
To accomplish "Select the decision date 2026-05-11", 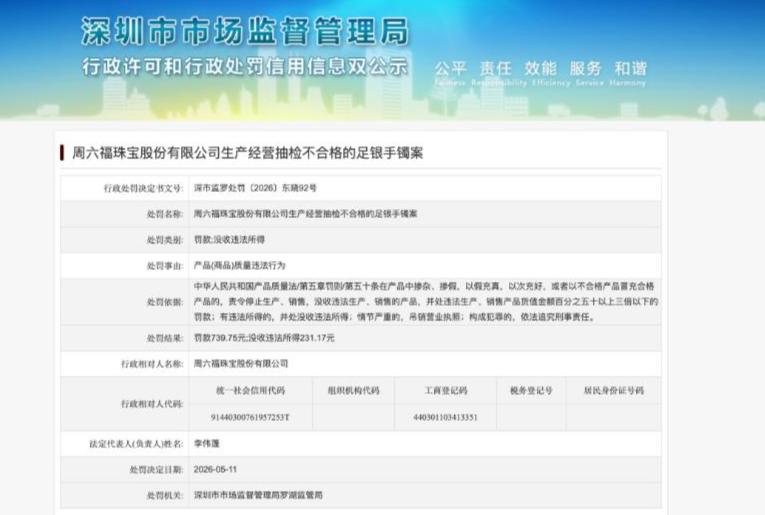I will point(215,470).
